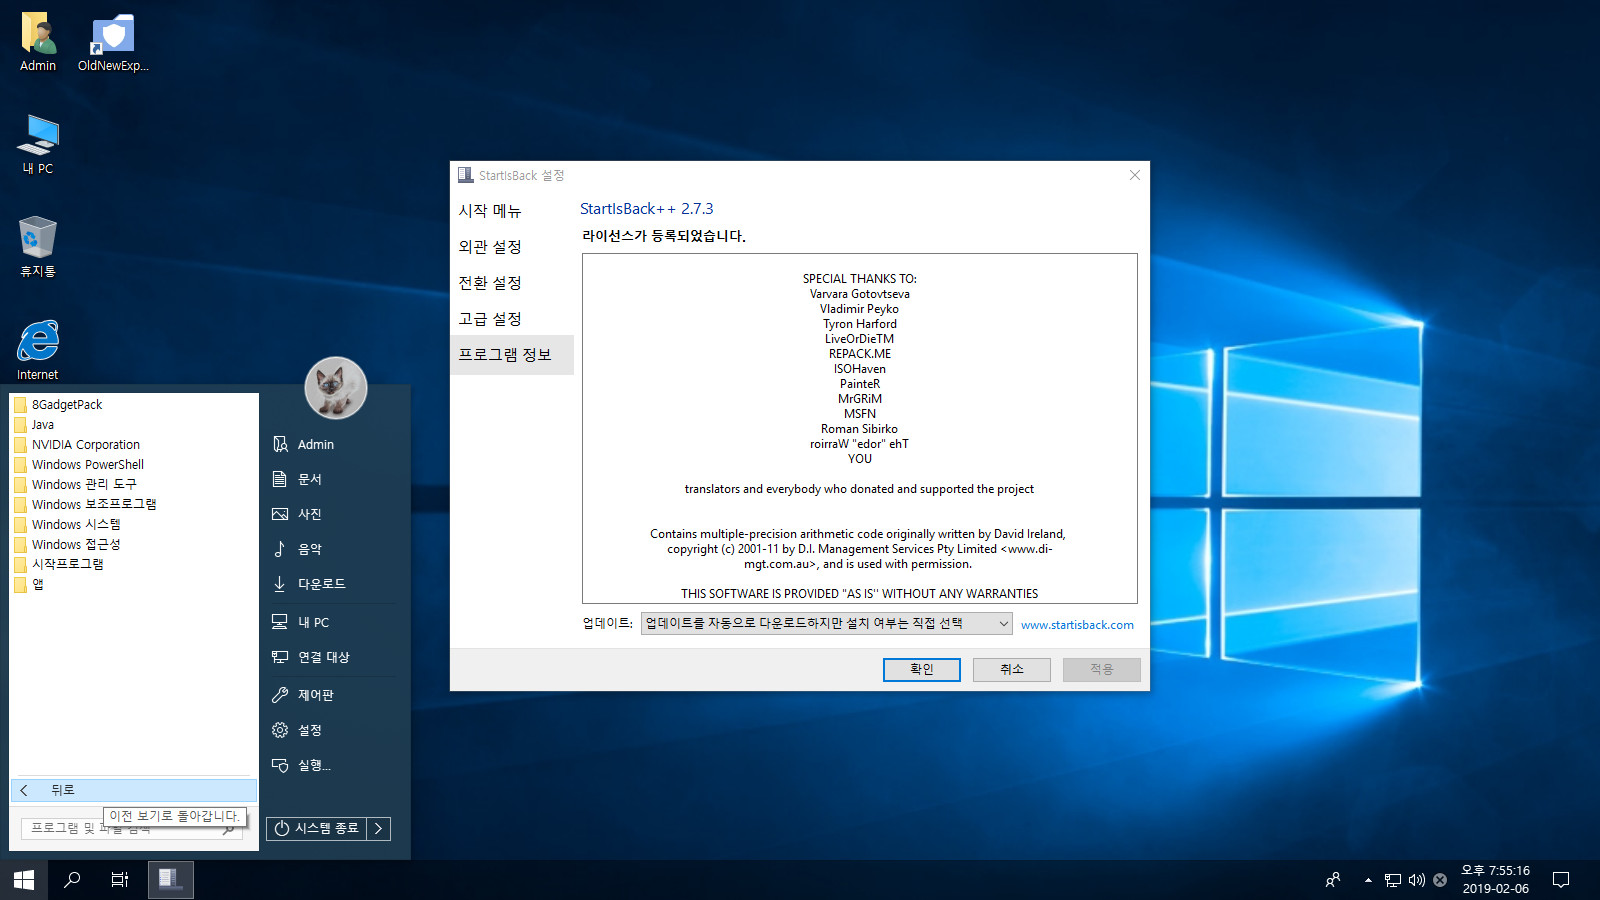This screenshot has width=1600, height=900.
Task: Click the 취소 button
Action: click(1012, 670)
